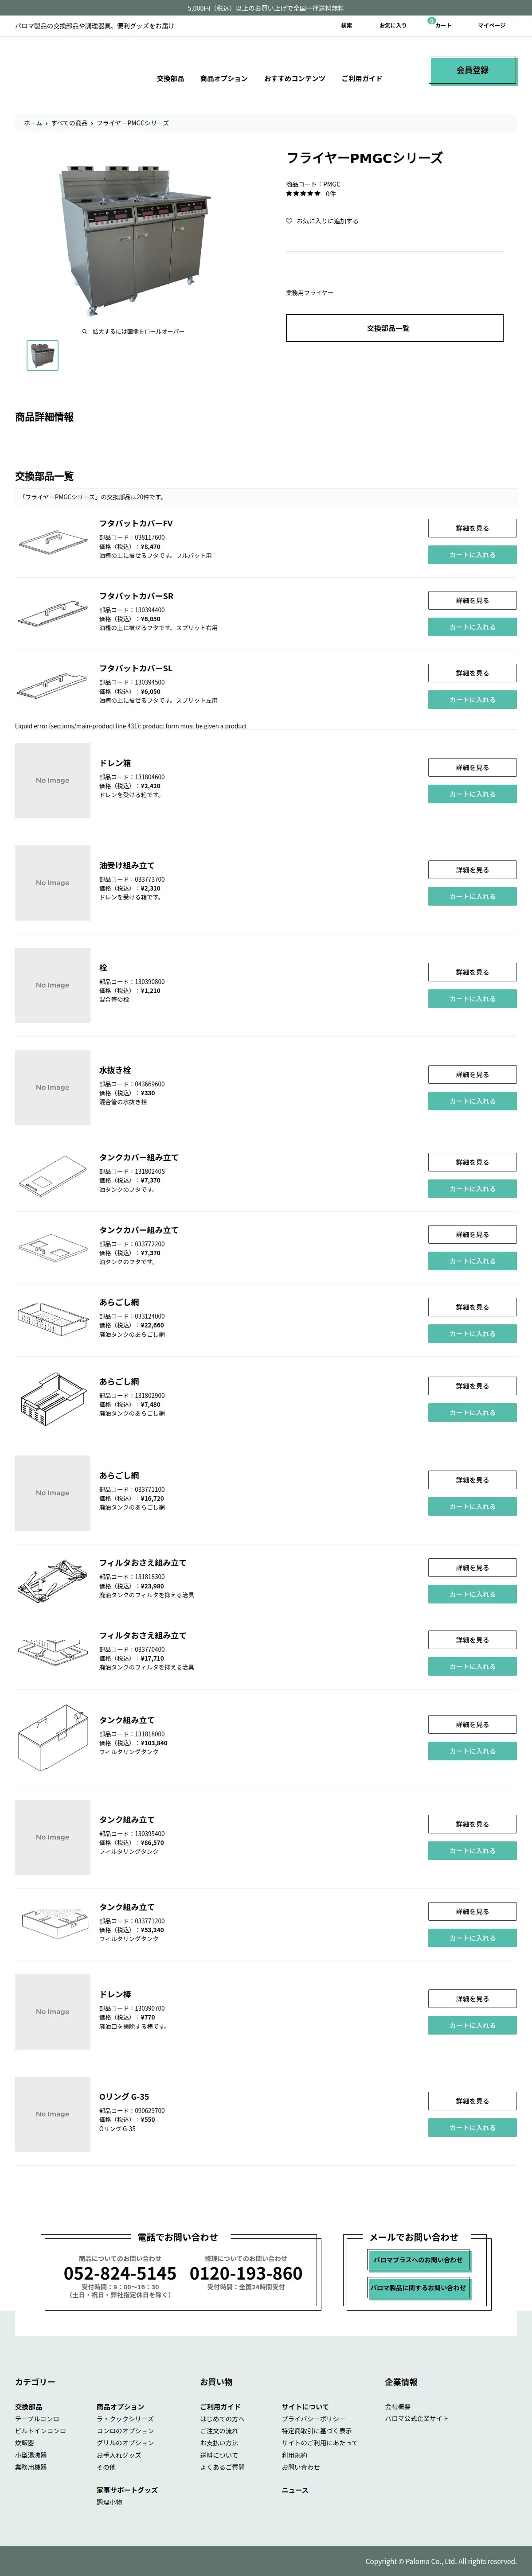Image resolution: width=532 pixels, height=2576 pixels.
Task: Click the 交換部品一覧 button
Action: point(394,328)
